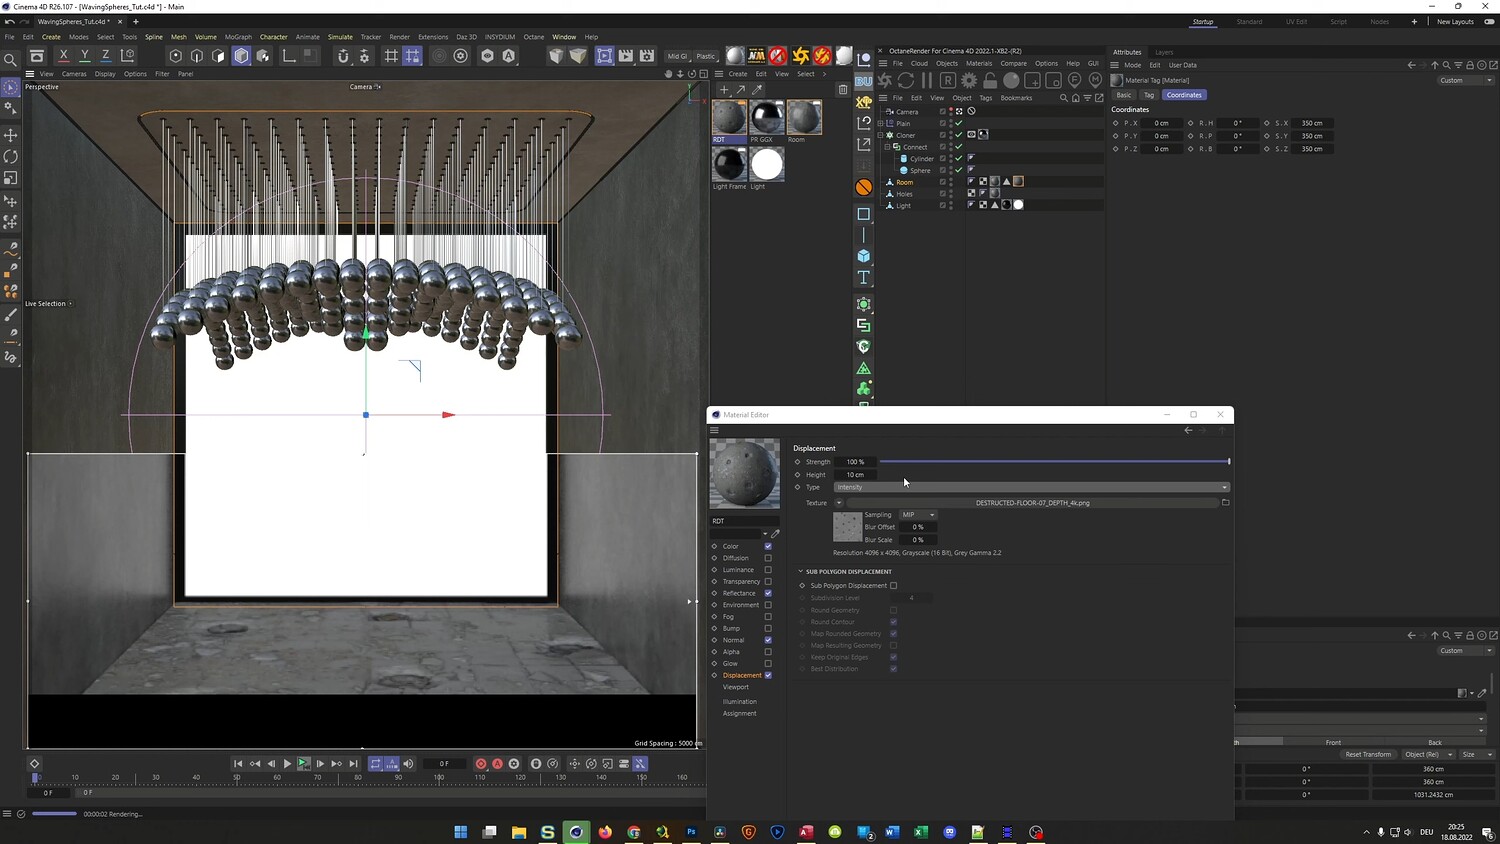Click the Cube primitive icon in side strip
Screen dimensions: 1500x844
pos(864,256)
